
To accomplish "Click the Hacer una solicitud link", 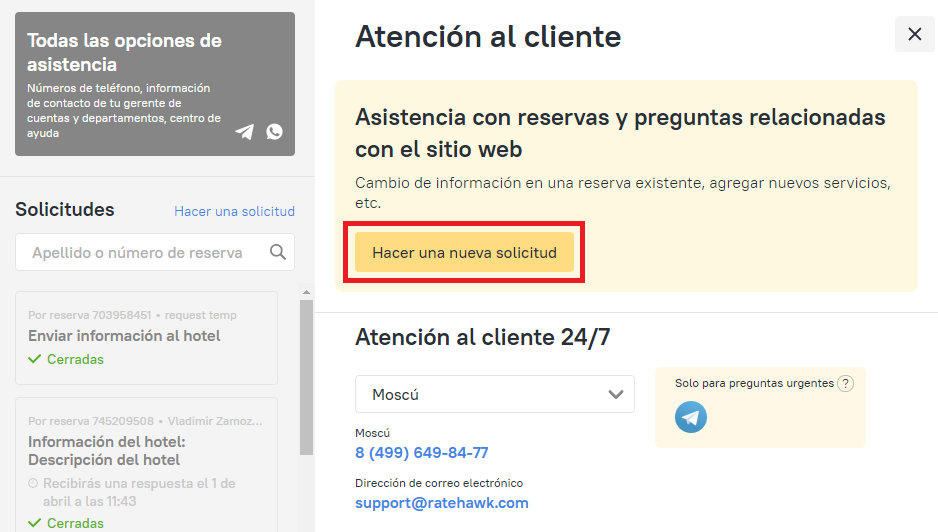I will 234,211.
